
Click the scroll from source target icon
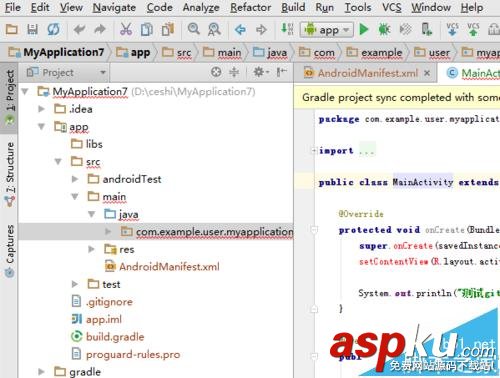coord(216,72)
